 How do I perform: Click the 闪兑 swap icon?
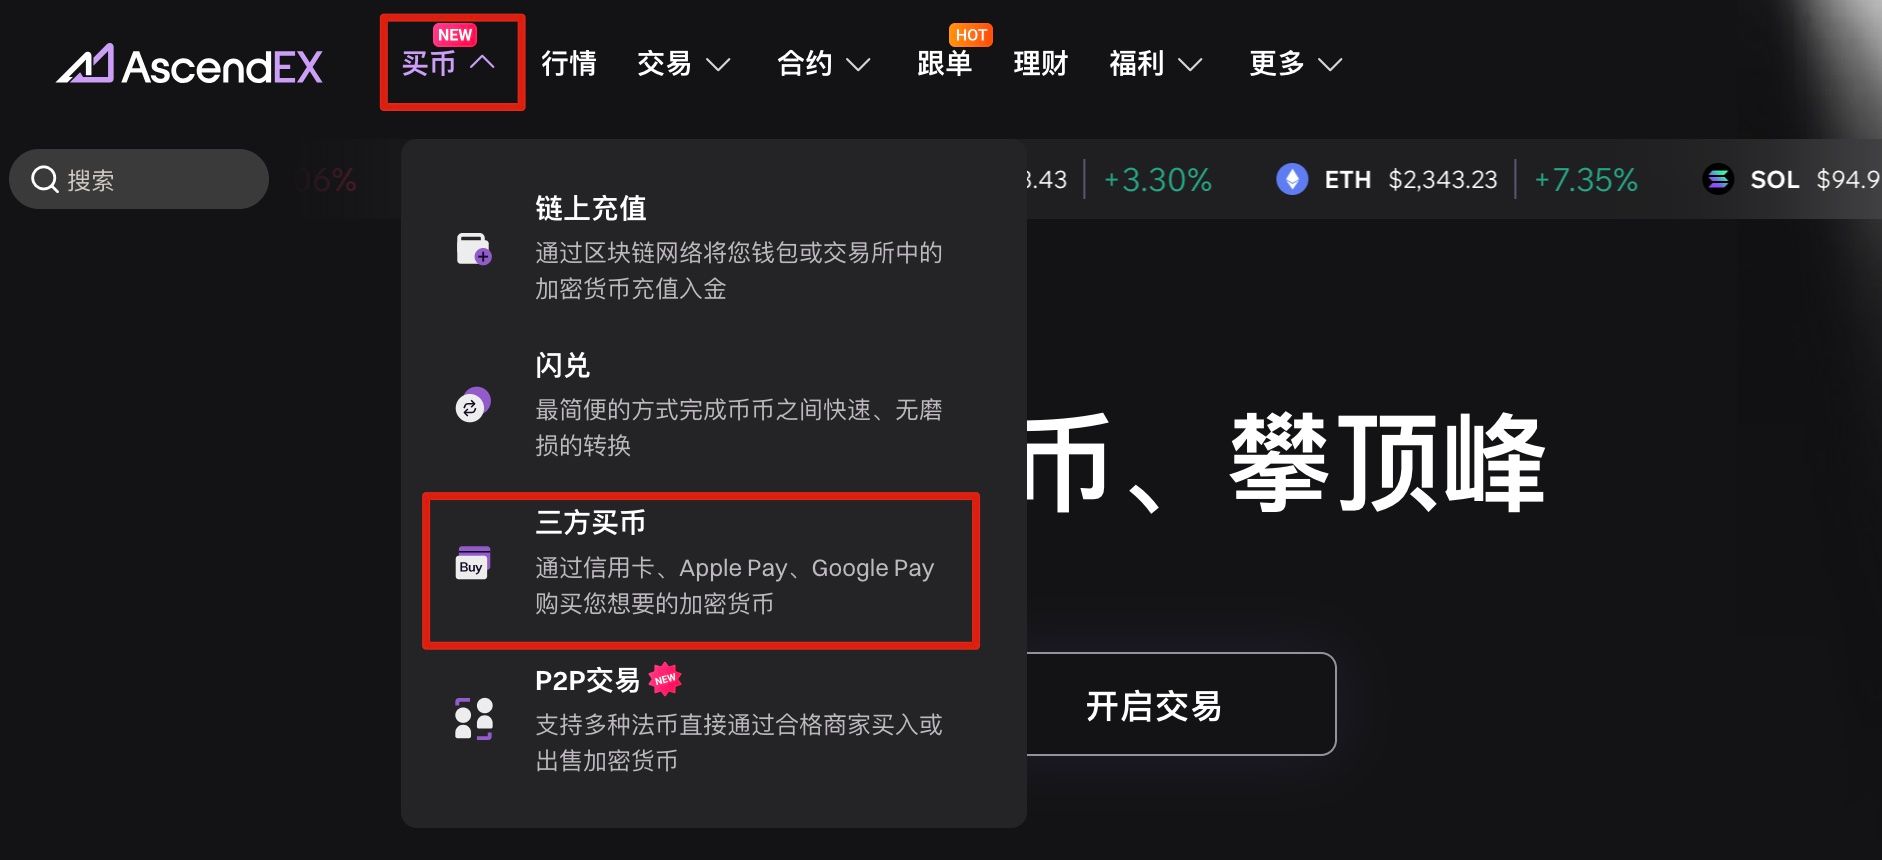point(472,404)
